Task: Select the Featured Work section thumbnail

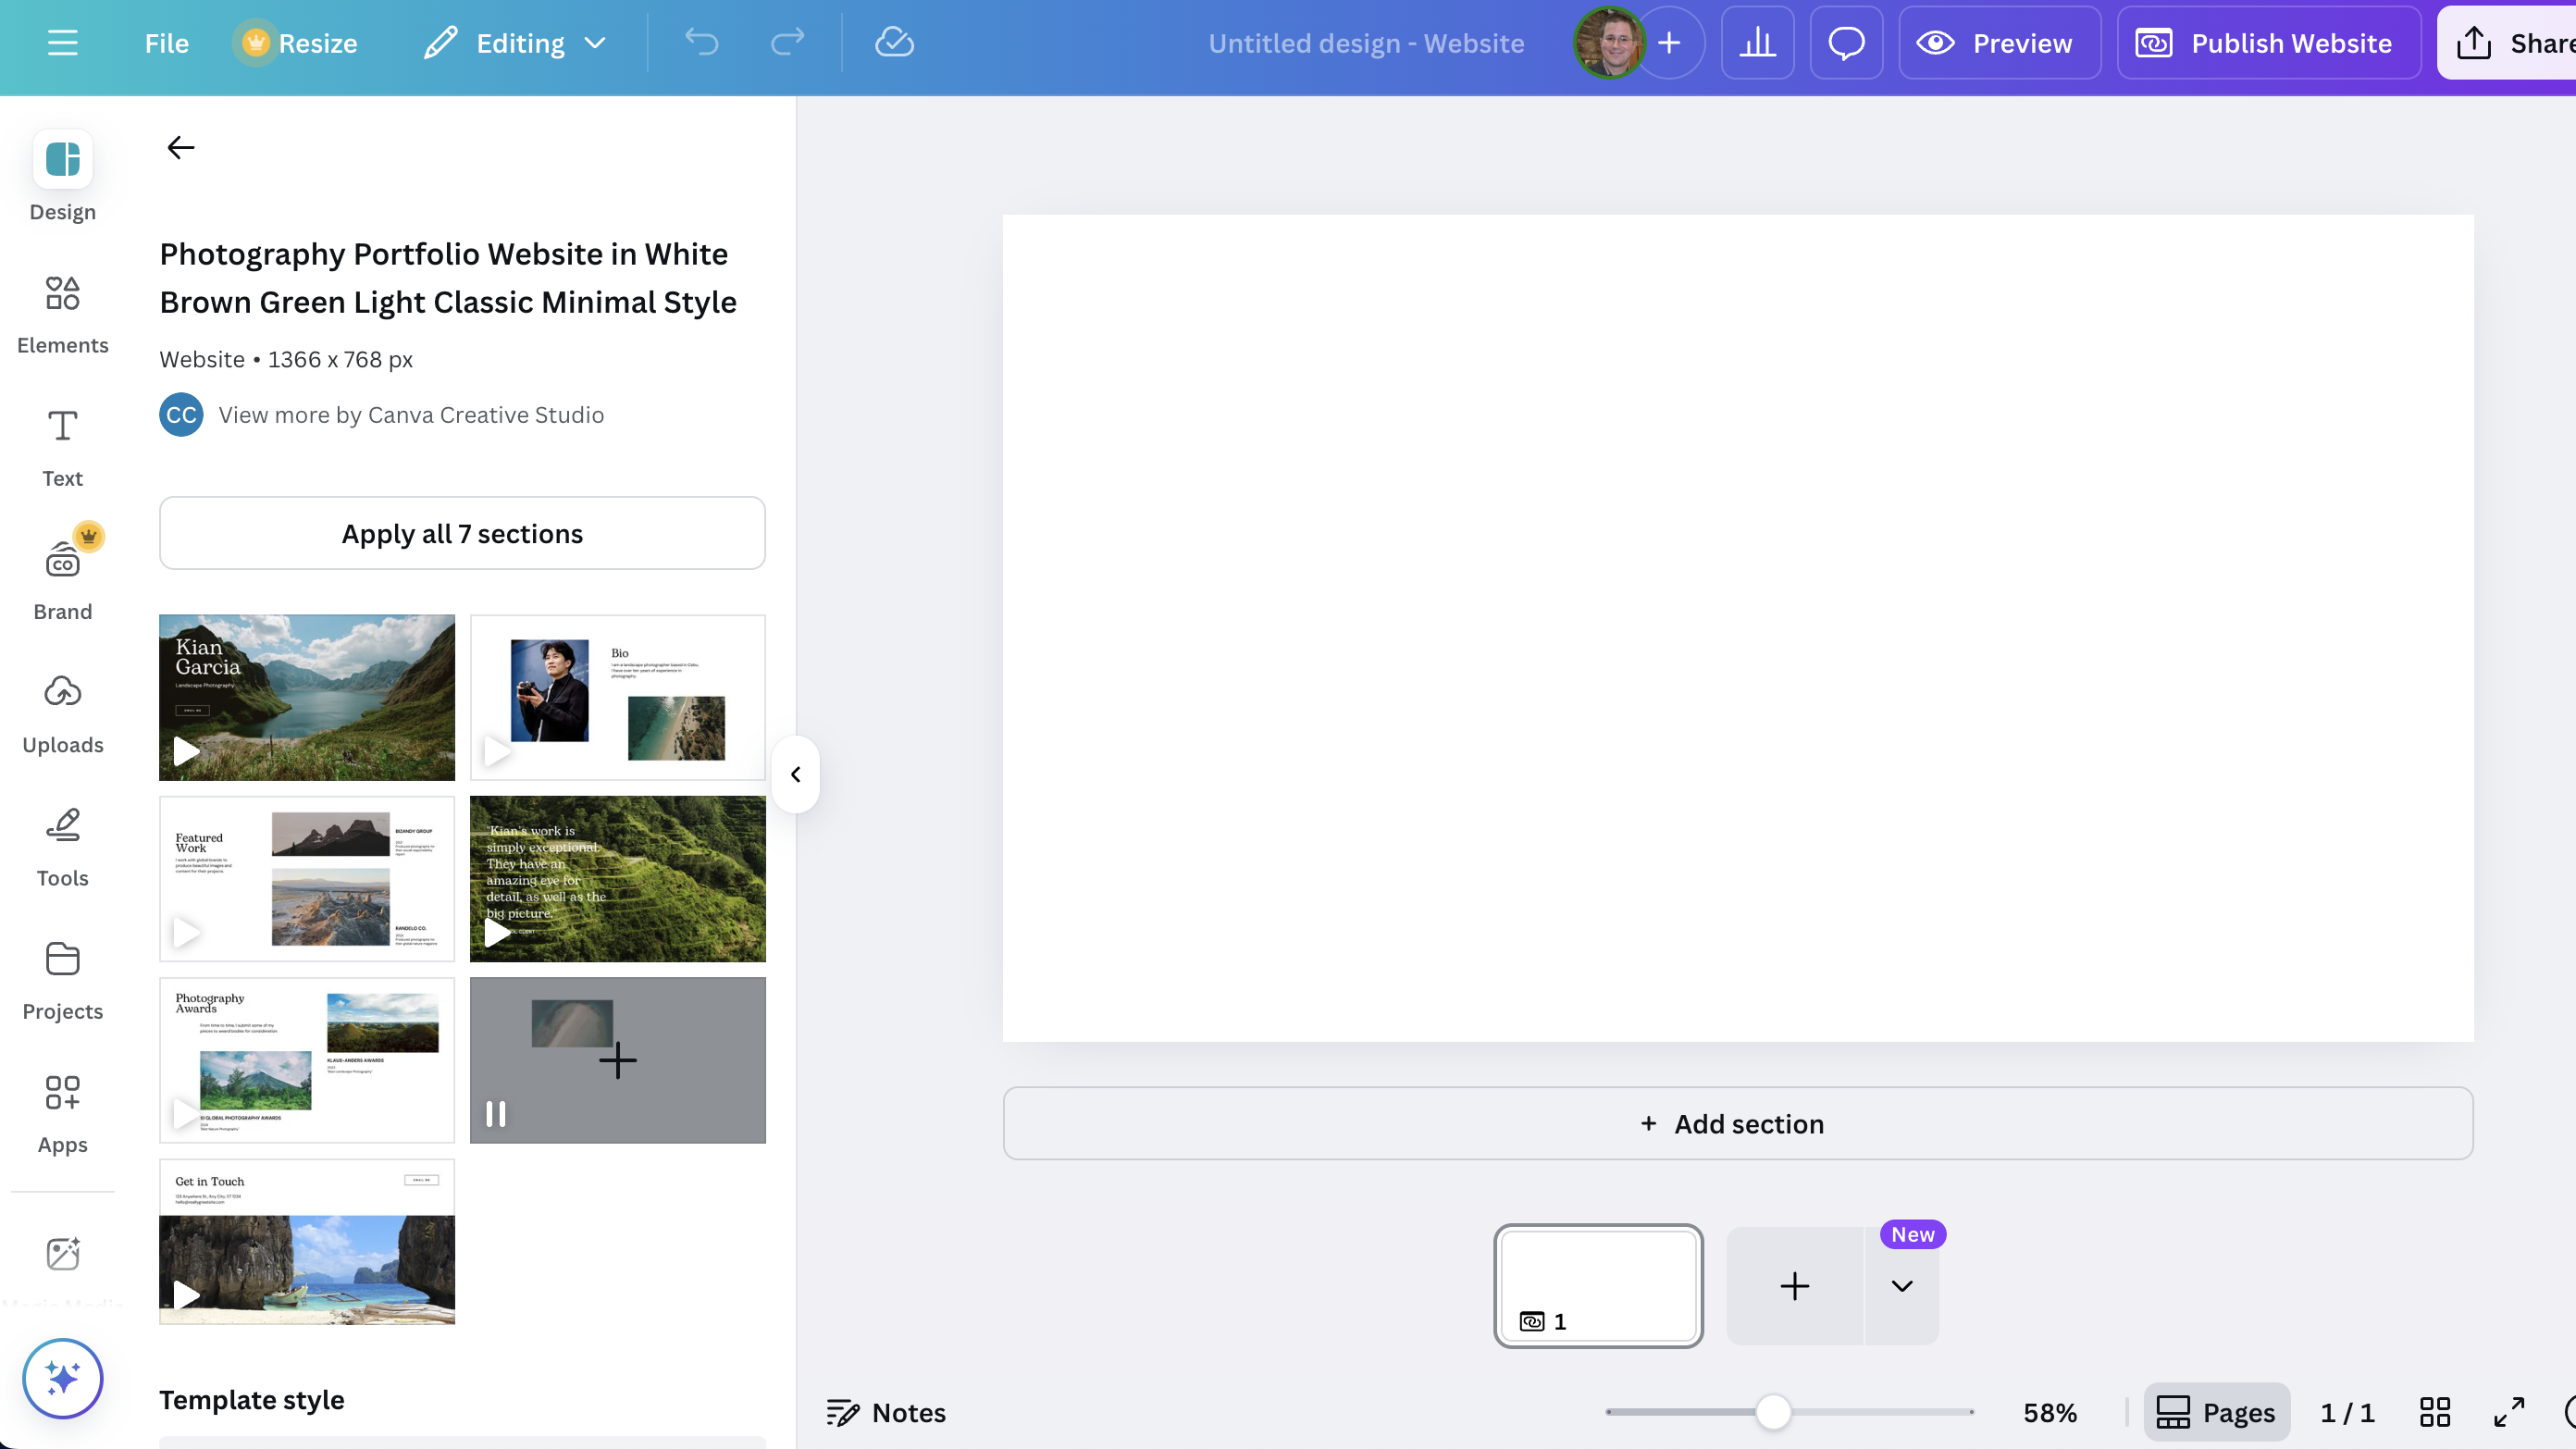Action: pos(307,879)
